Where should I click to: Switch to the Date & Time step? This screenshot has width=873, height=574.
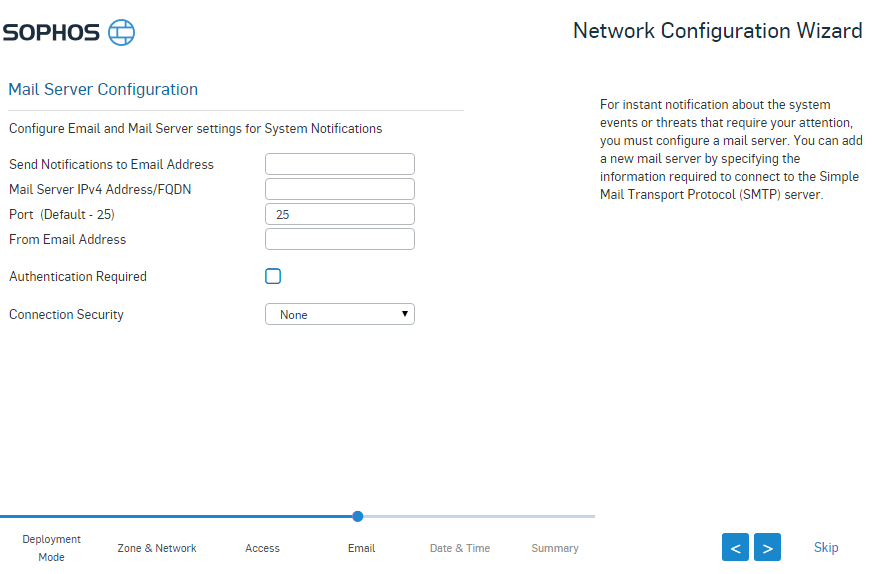click(x=460, y=548)
